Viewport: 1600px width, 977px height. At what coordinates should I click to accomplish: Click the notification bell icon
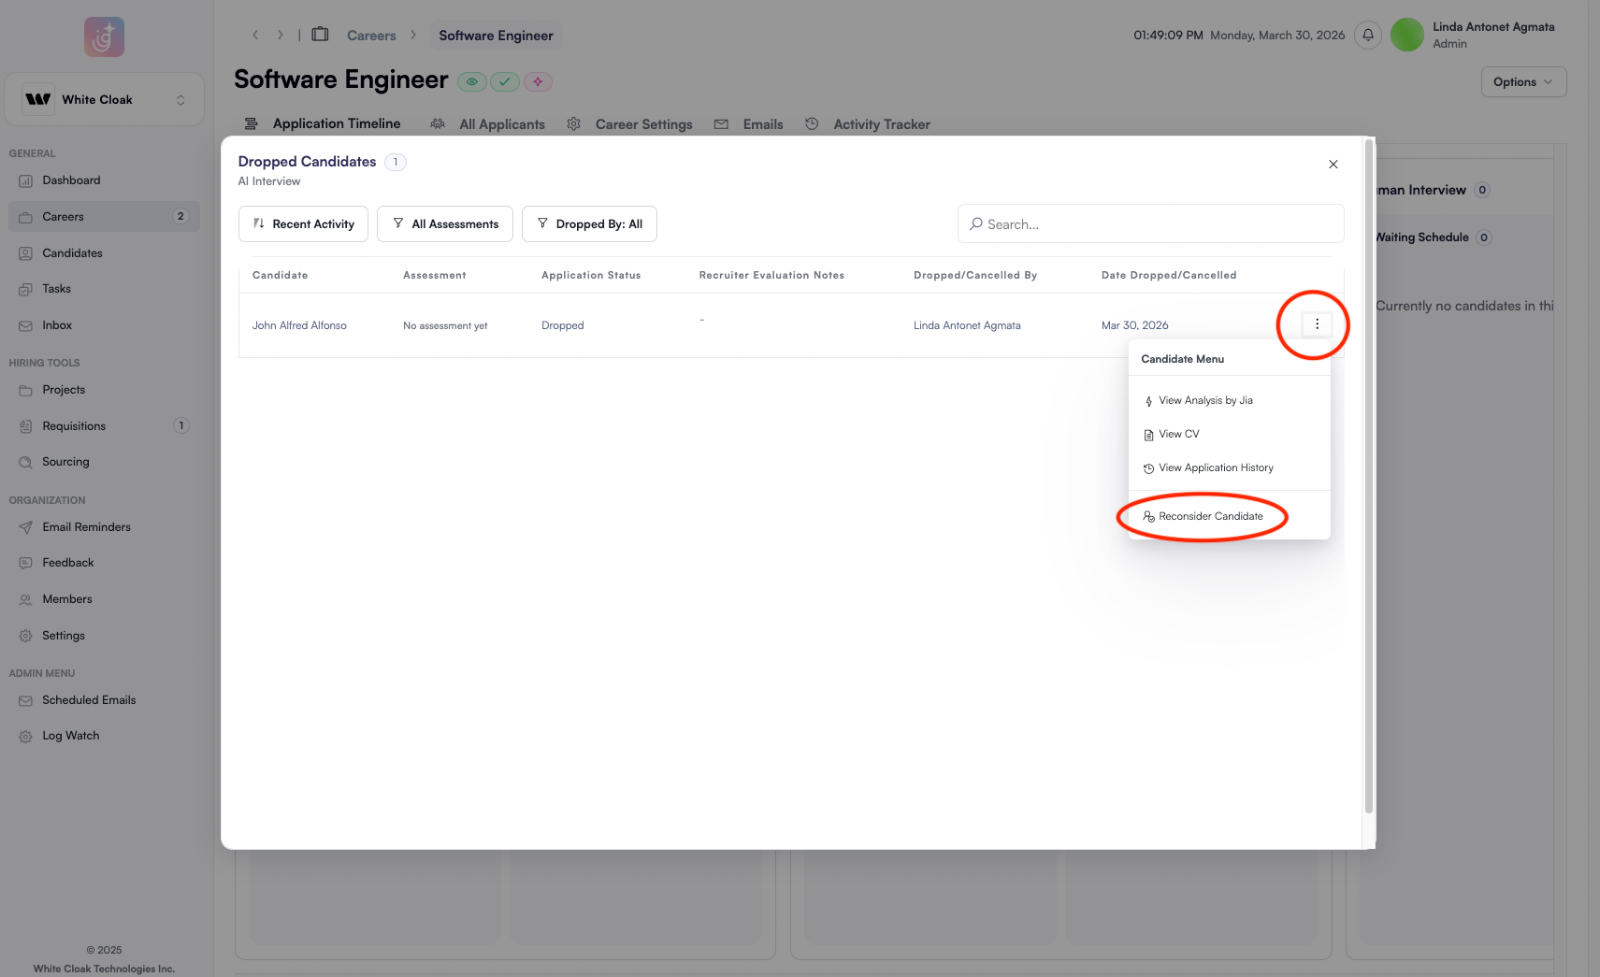click(x=1368, y=35)
